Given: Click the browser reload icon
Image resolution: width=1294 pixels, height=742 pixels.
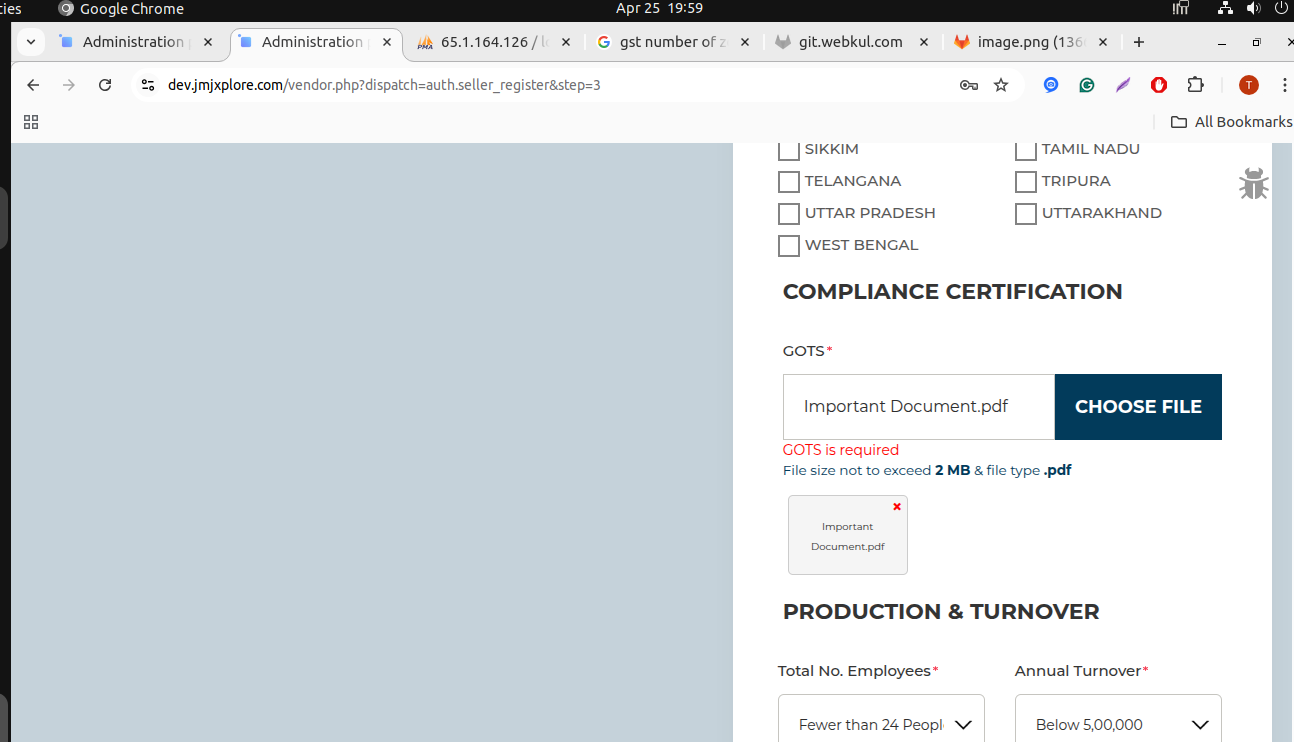Looking at the screenshot, I should coord(105,85).
